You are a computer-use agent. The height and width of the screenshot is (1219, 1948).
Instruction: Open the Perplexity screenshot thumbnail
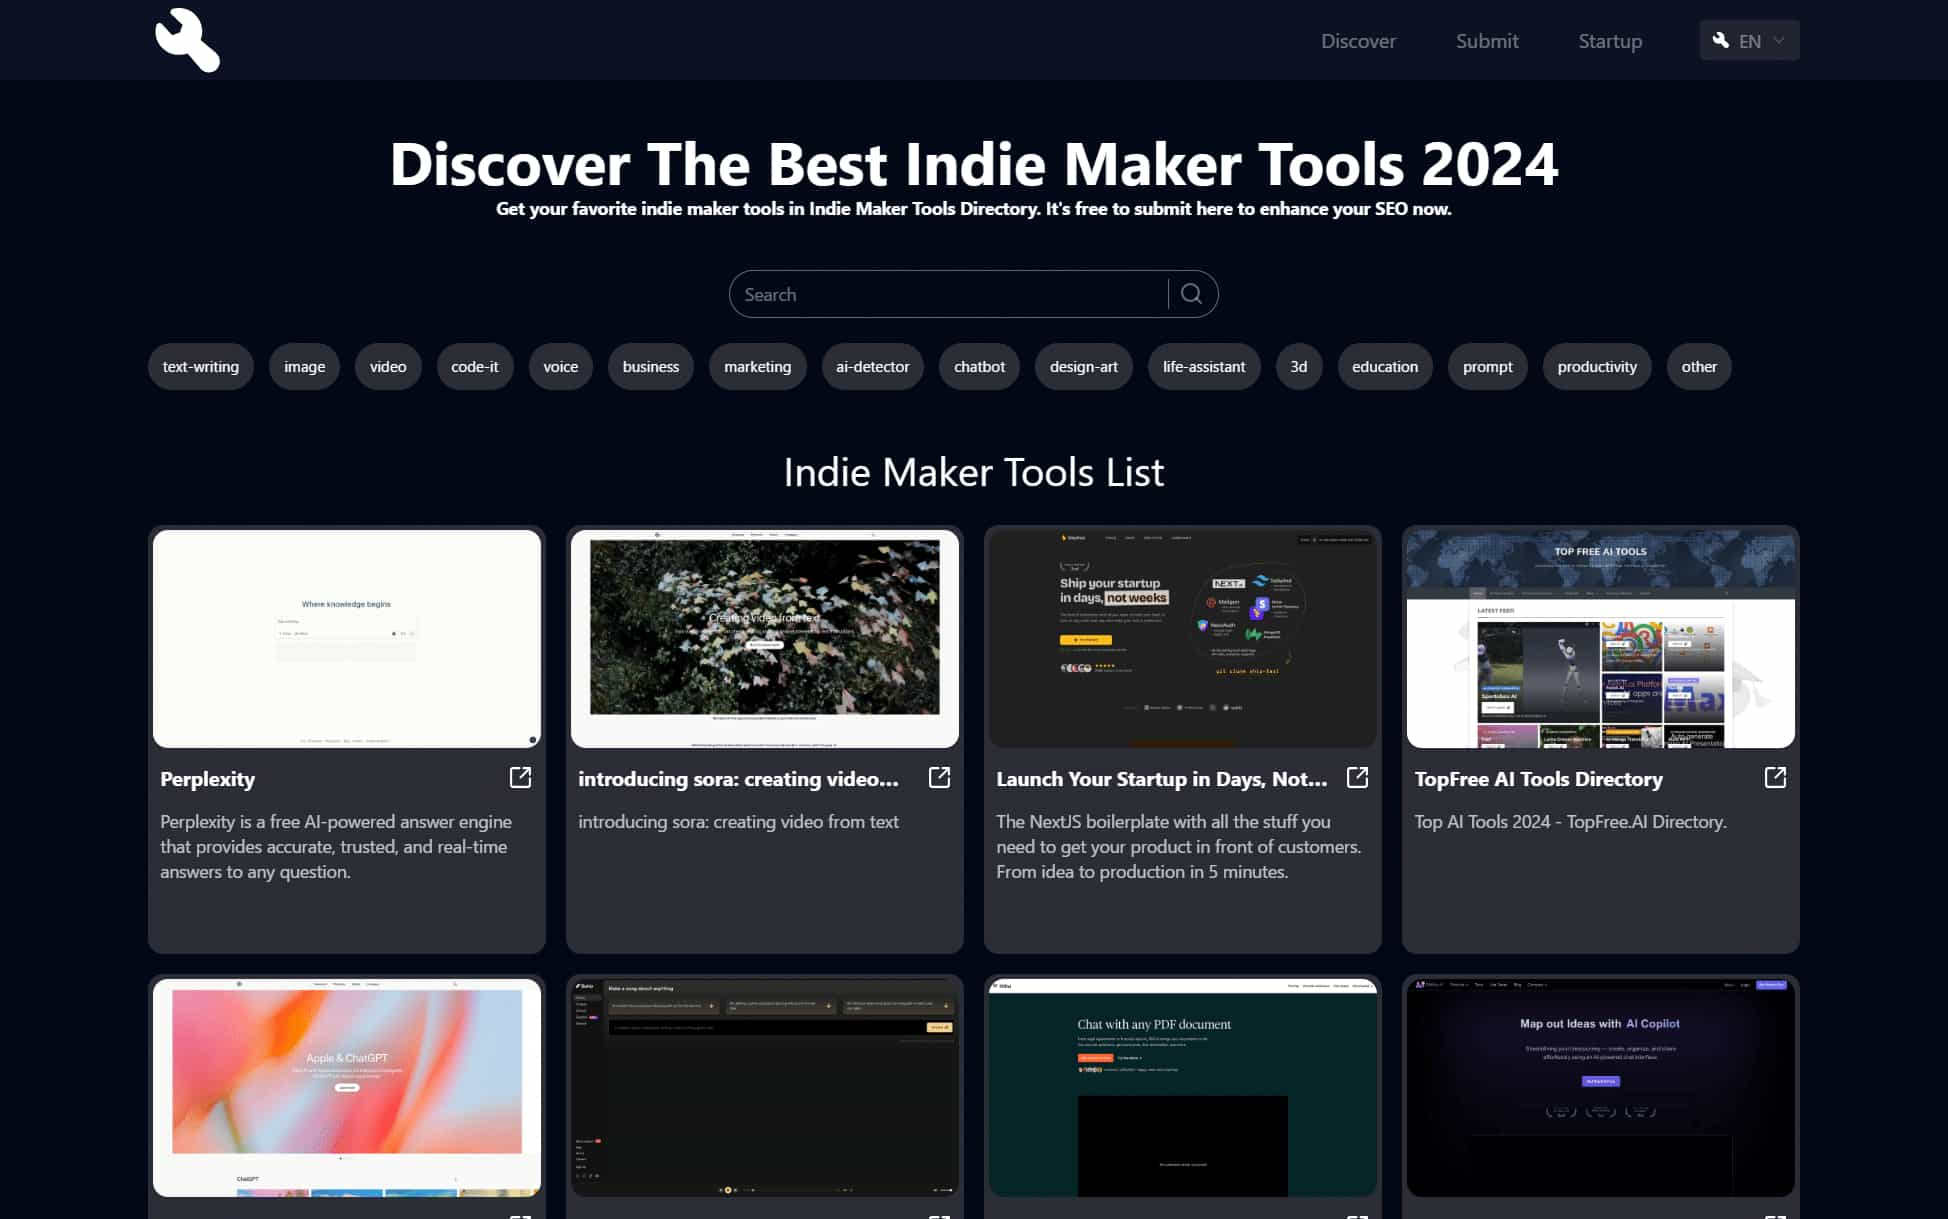click(347, 638)
